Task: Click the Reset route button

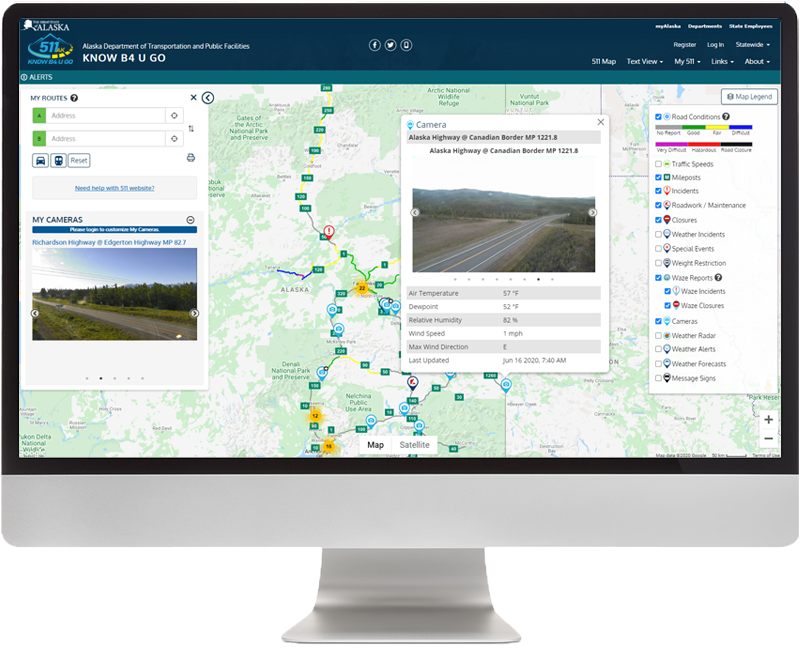Action: pyautogui.click(x=79, y=160)
